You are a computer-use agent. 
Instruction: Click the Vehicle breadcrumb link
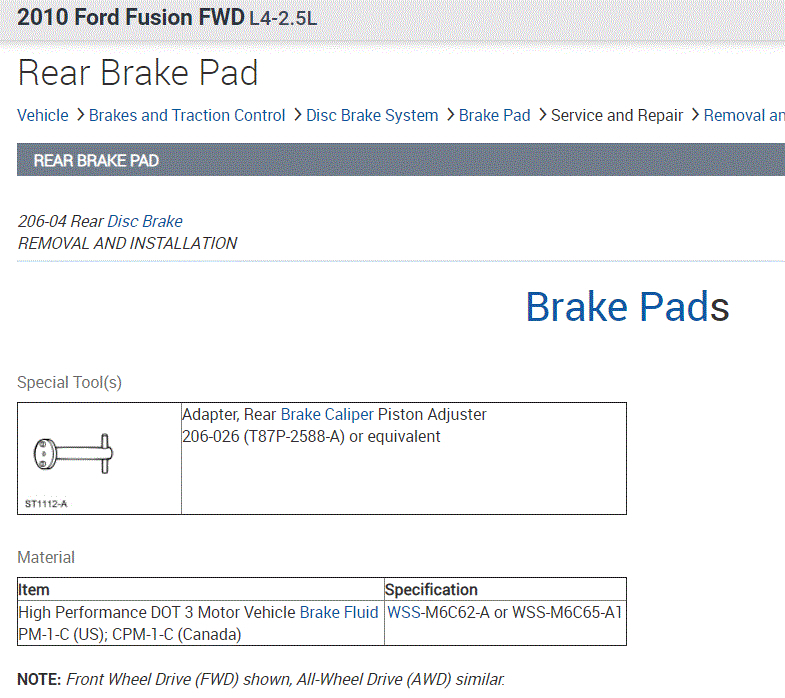tap(43, 115)
